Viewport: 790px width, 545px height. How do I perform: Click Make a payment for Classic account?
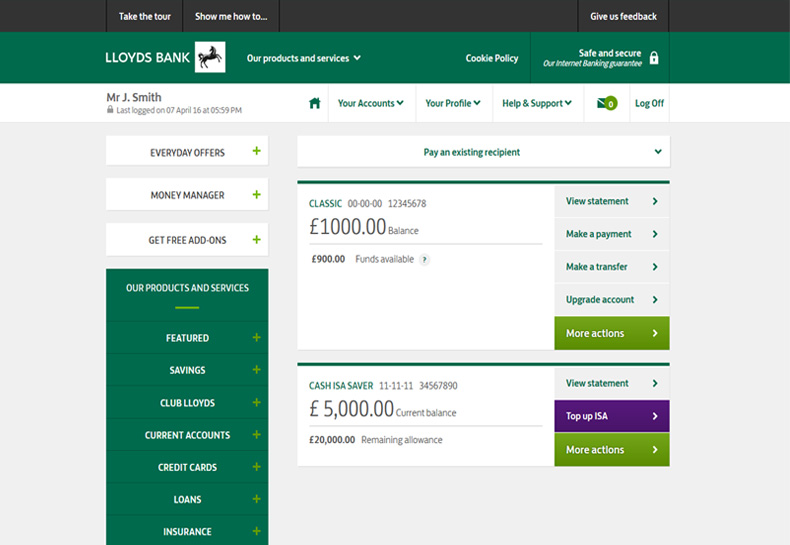click(612, 234)
